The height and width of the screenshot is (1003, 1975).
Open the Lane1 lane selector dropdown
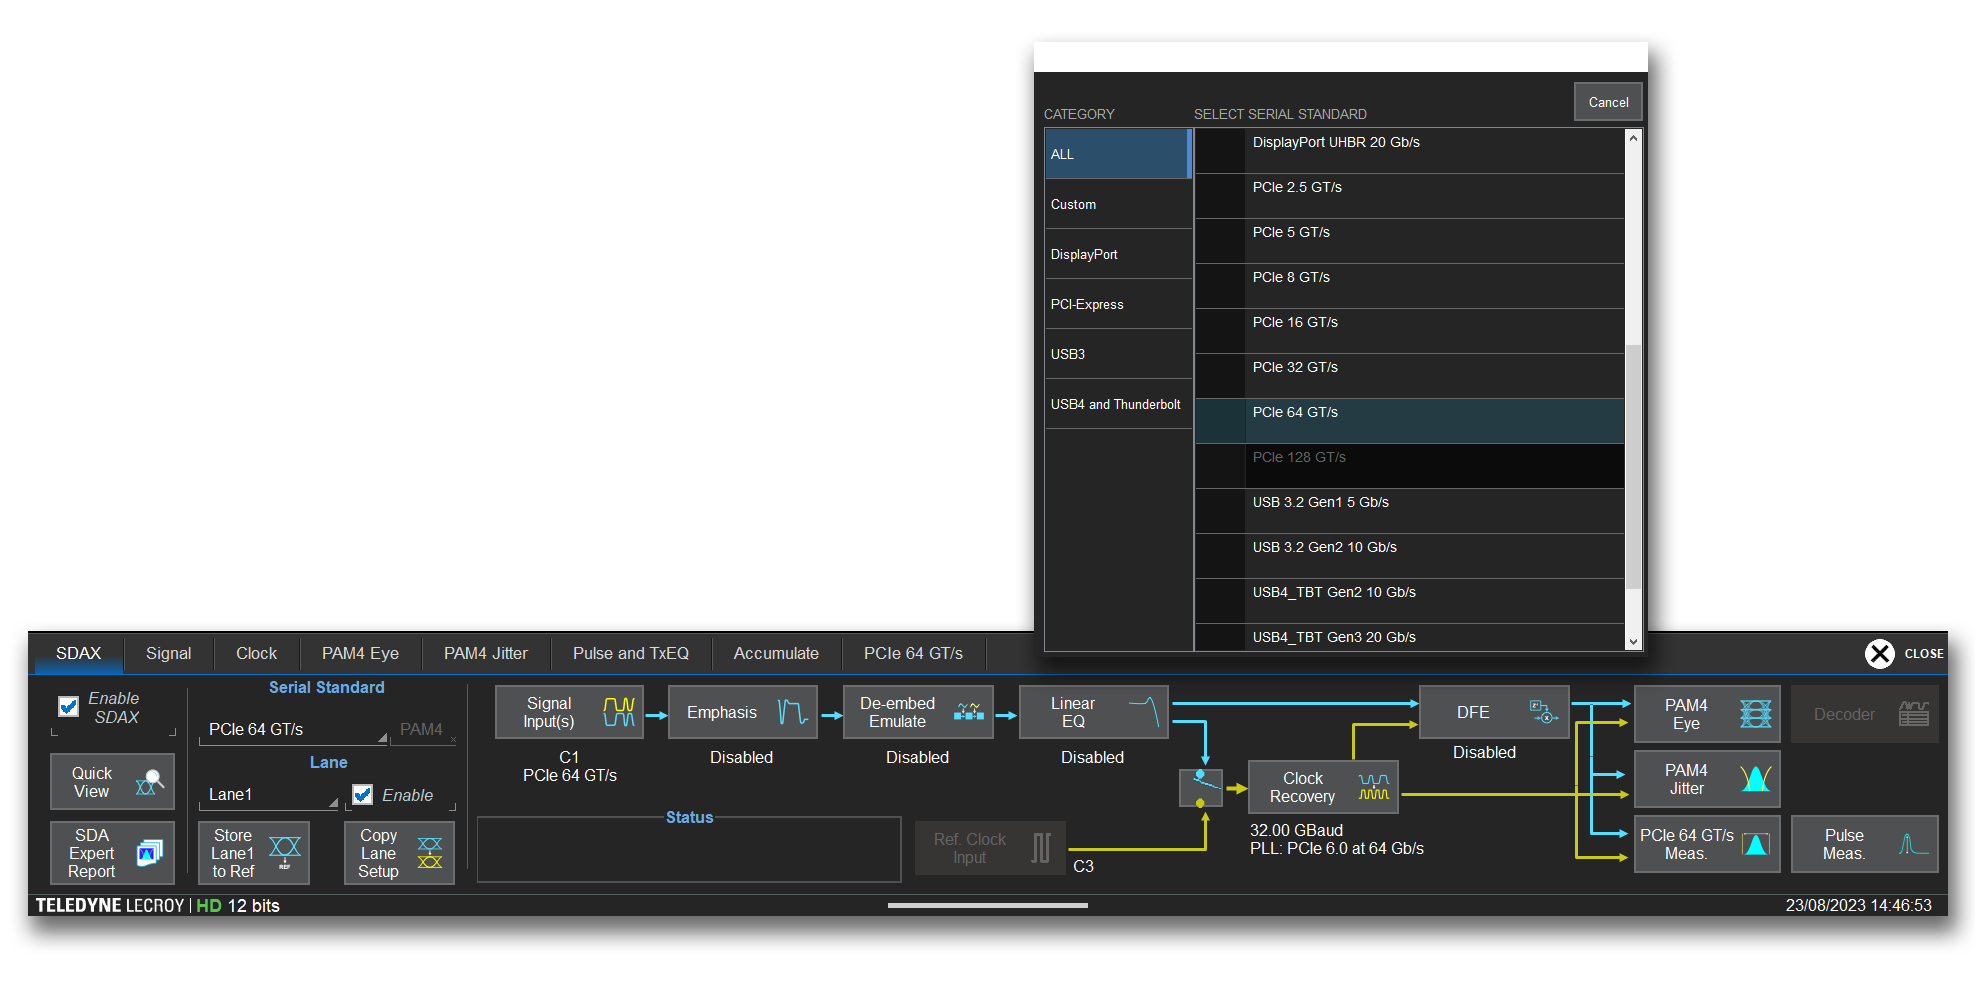(269, 795)
